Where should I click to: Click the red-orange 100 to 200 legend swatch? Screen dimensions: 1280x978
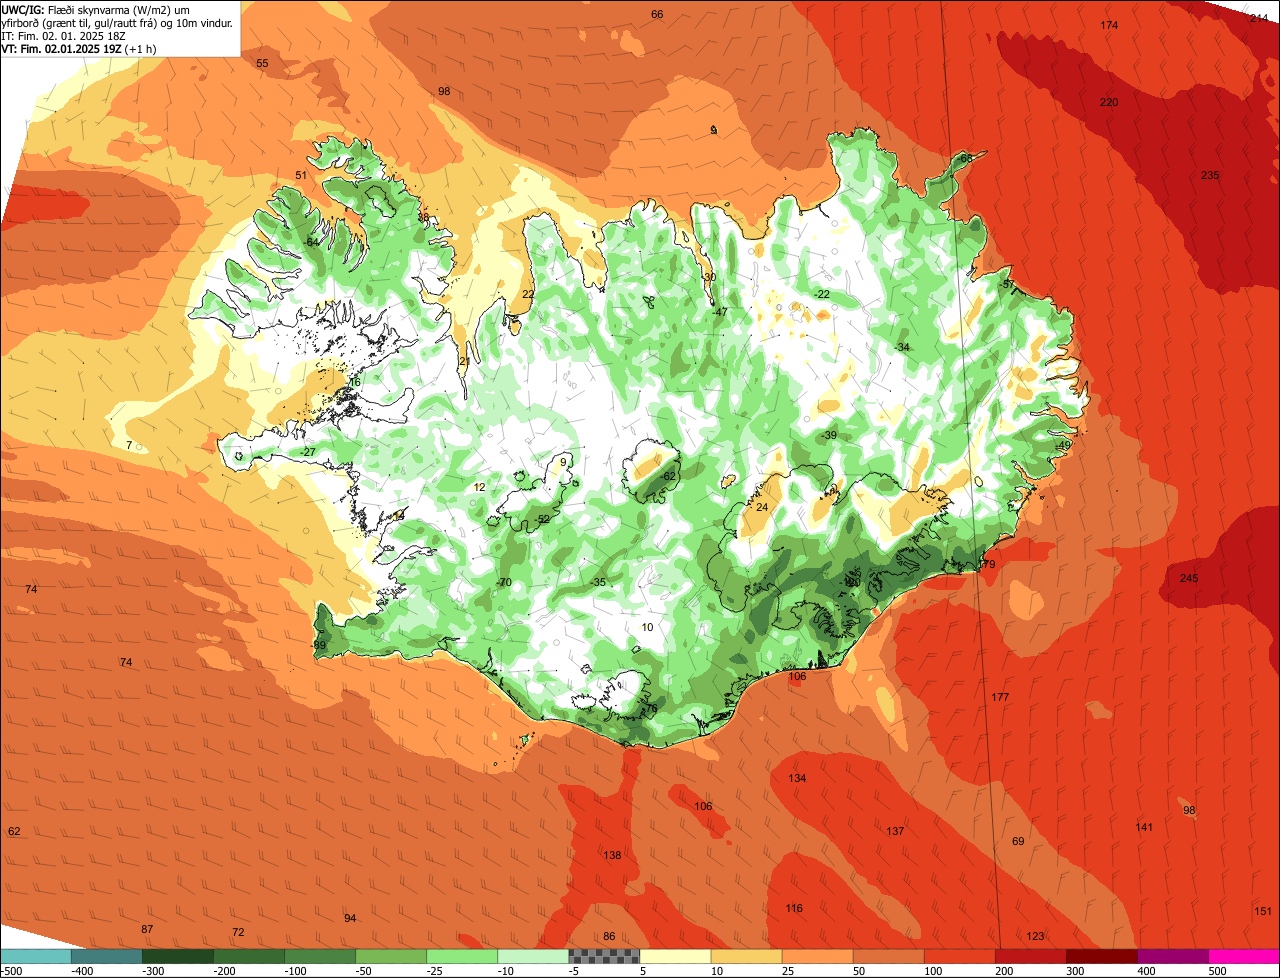(x=960, y=956)
